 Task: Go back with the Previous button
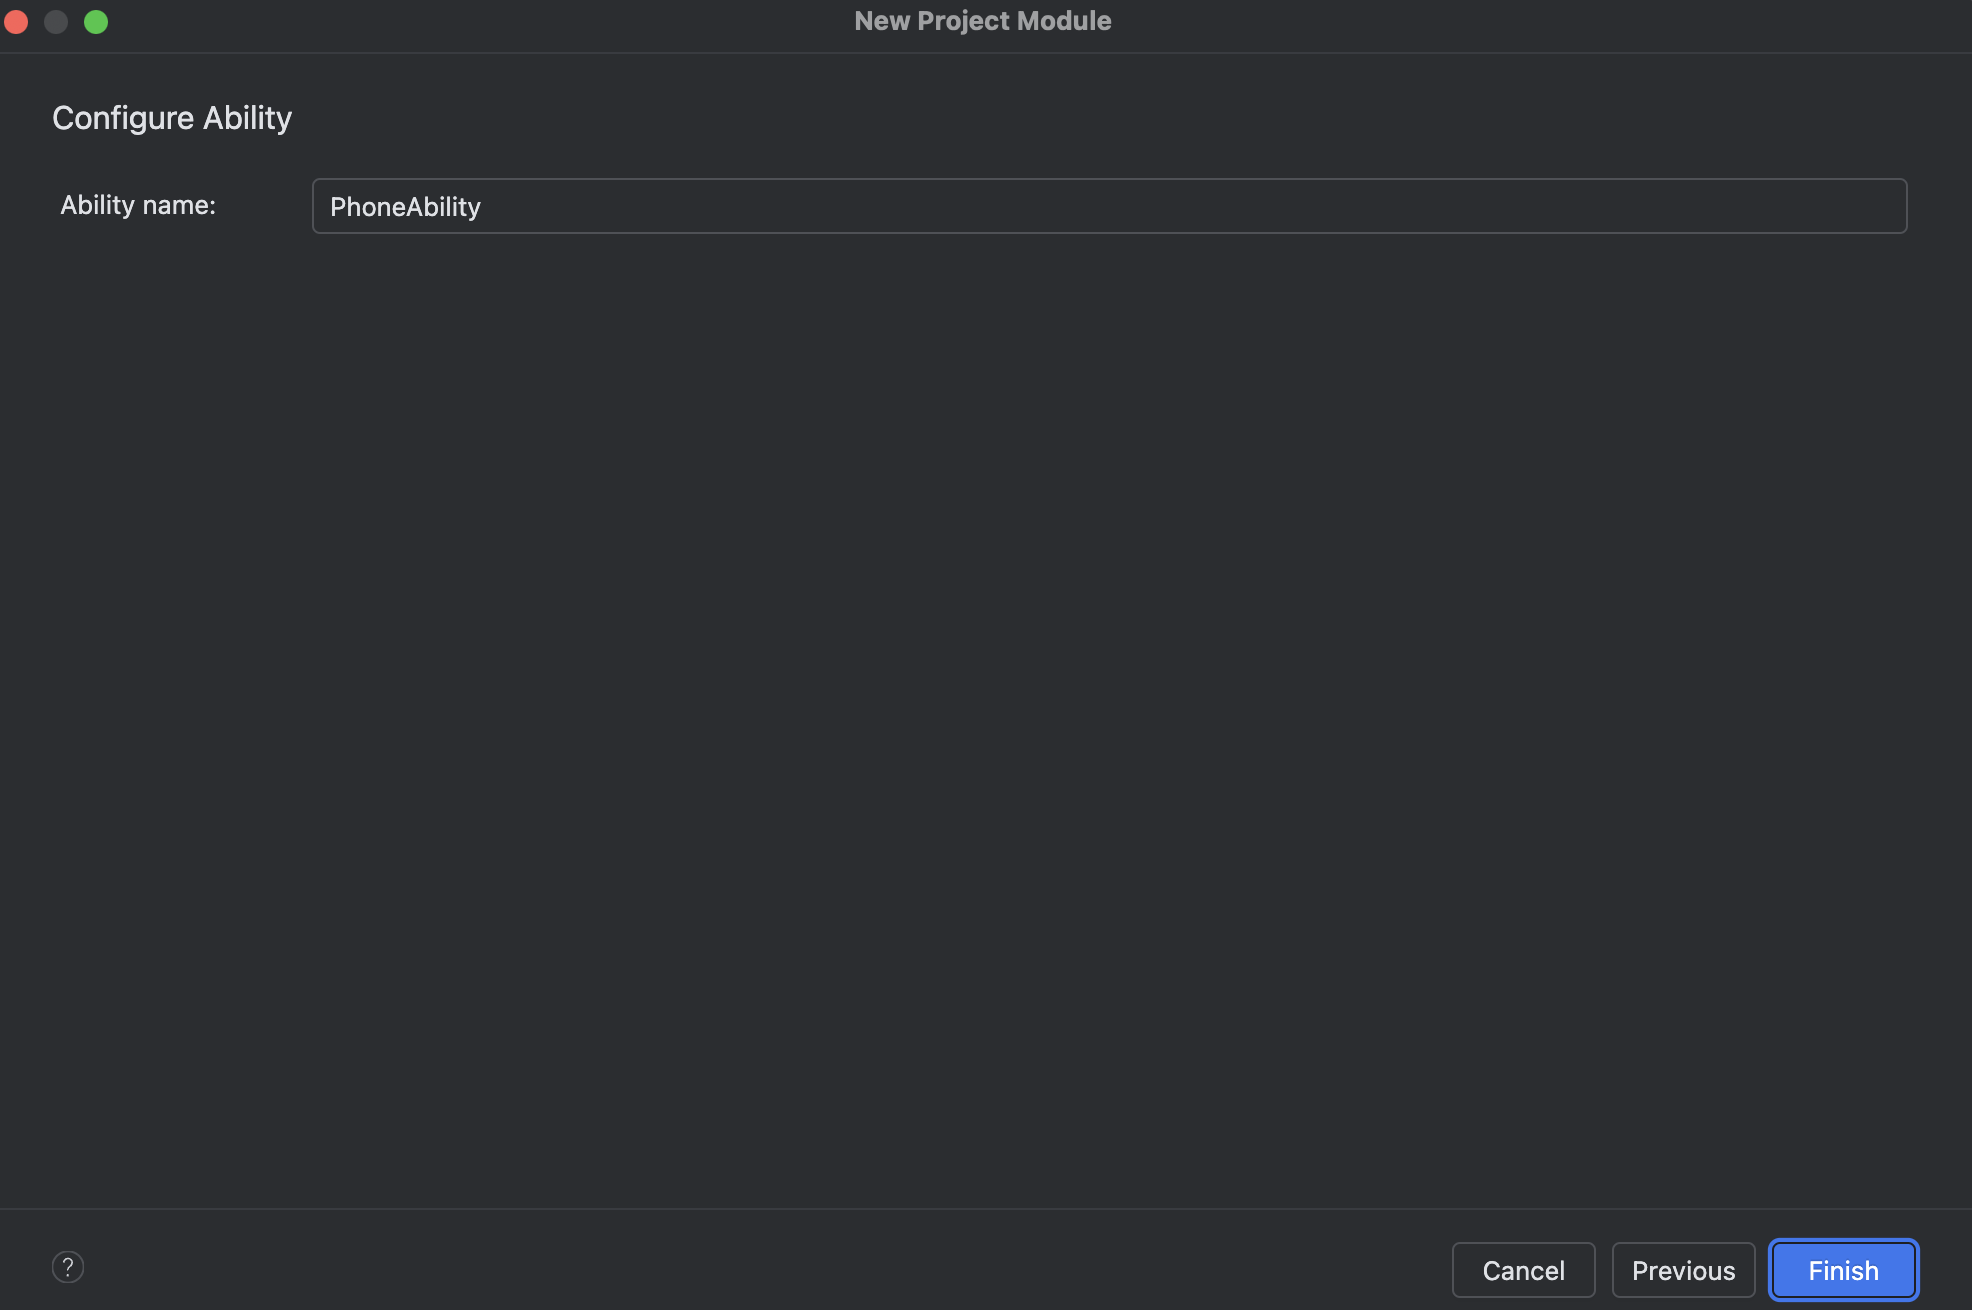[1683, 1270]
